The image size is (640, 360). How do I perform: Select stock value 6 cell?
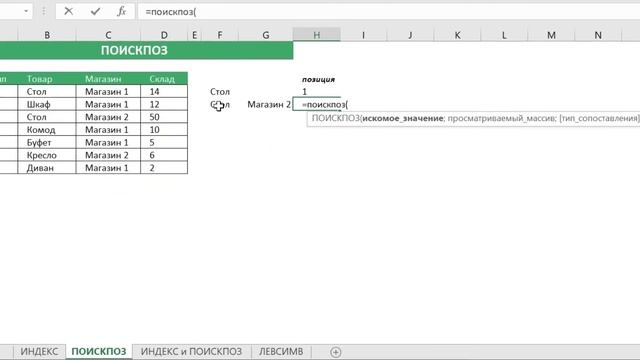pyautogui.click(x=164, y=155)
